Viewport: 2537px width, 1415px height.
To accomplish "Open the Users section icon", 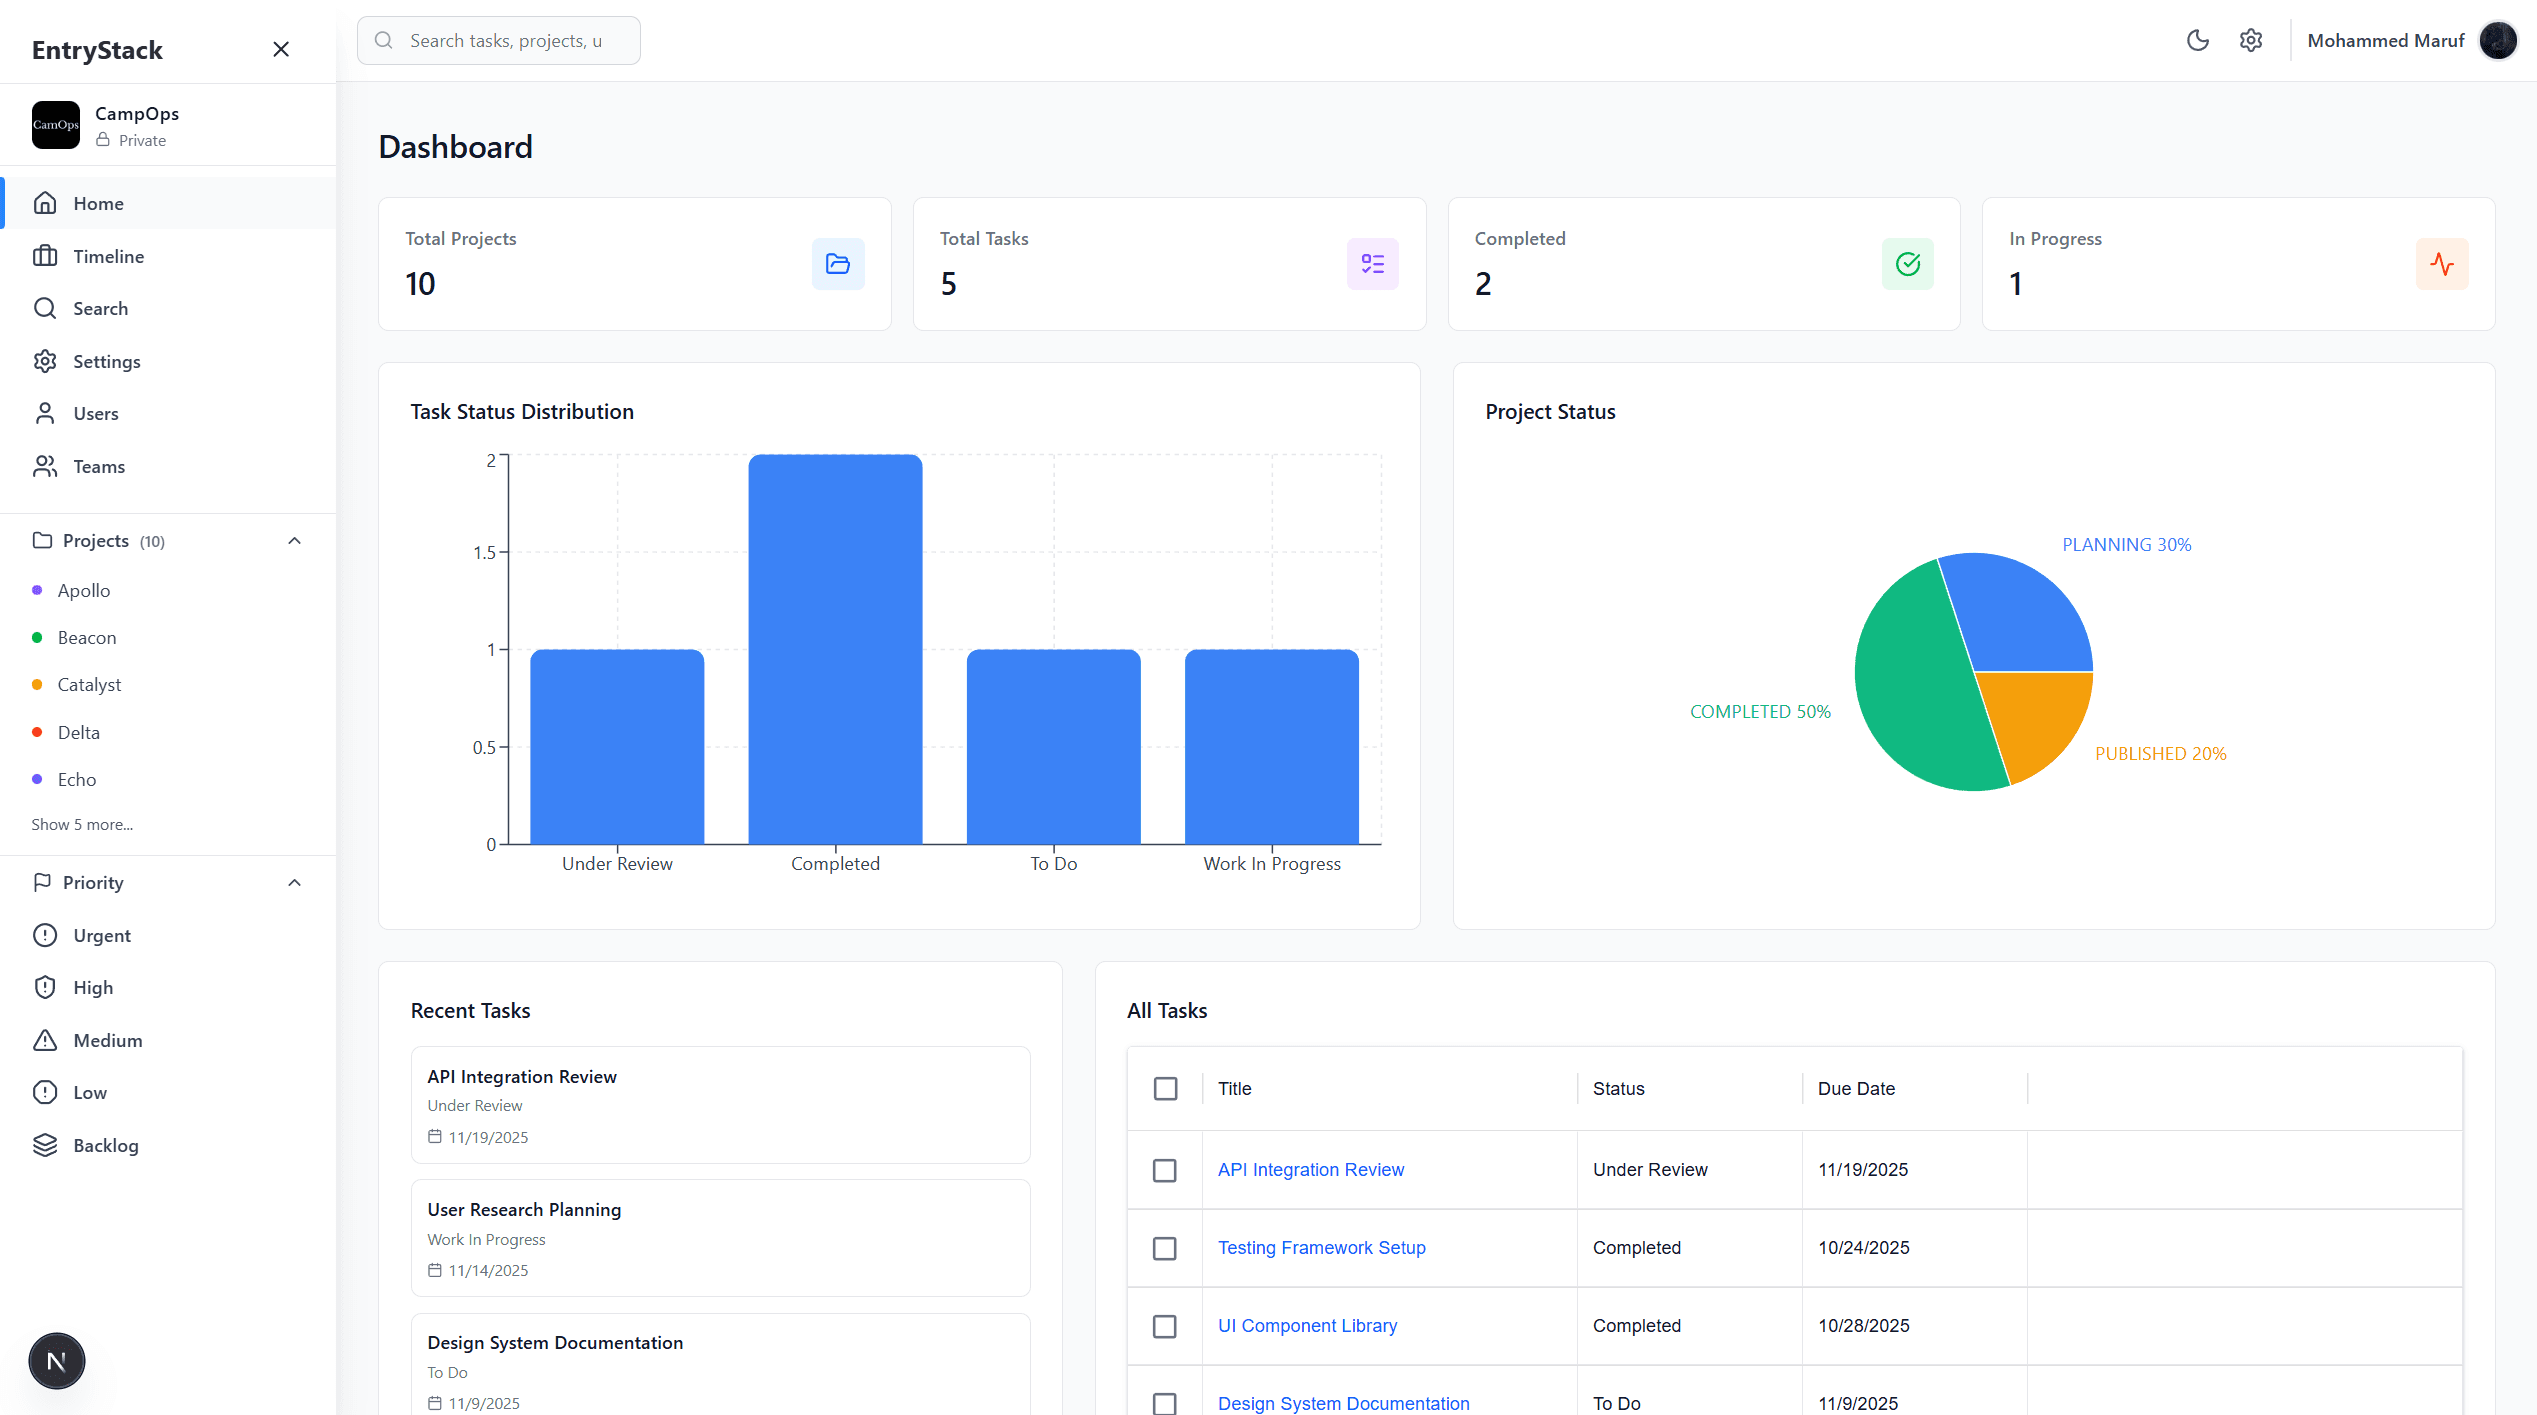I will (46, 413).
